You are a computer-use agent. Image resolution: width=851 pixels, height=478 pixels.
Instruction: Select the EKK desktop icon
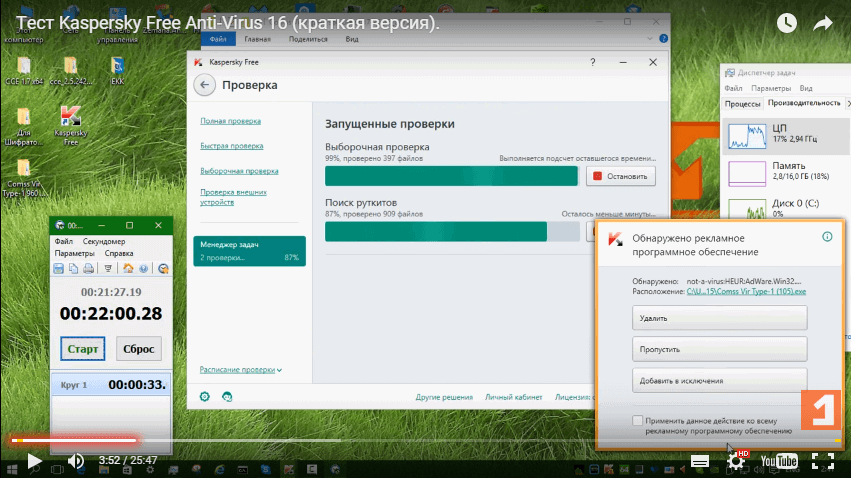pos(117,71)
